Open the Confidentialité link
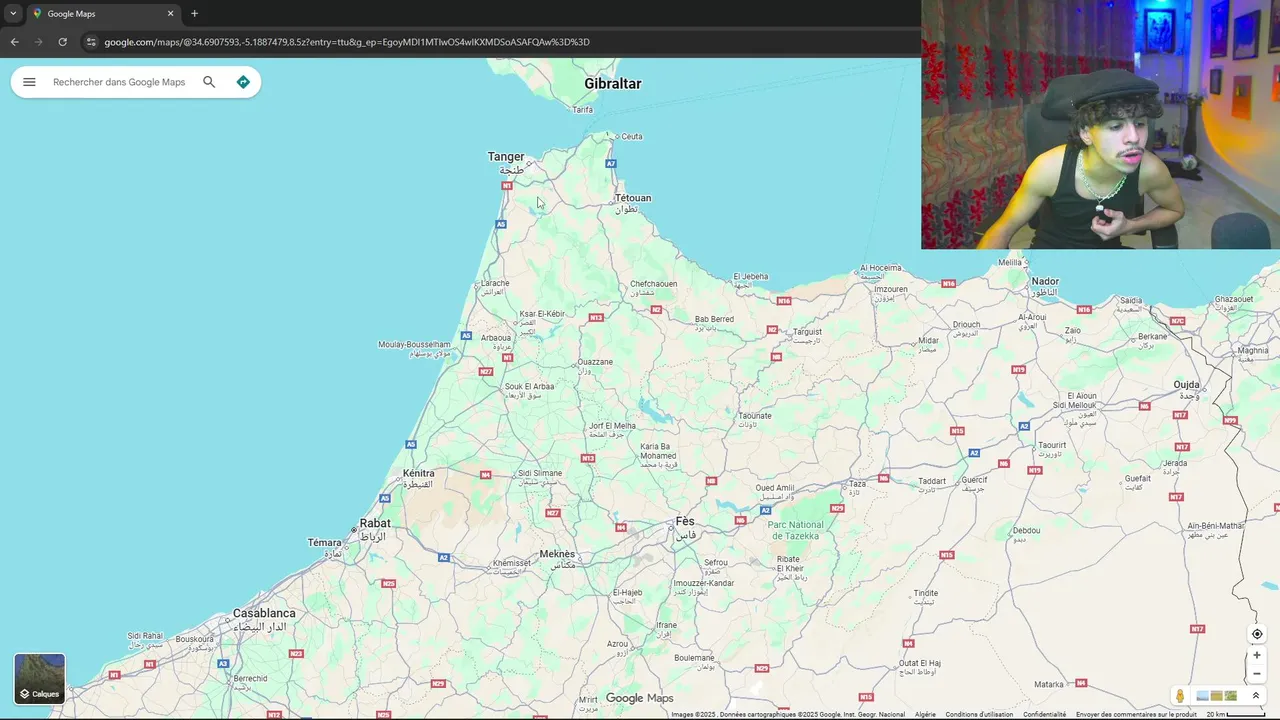1280x720 pixels. (1044, 714)
